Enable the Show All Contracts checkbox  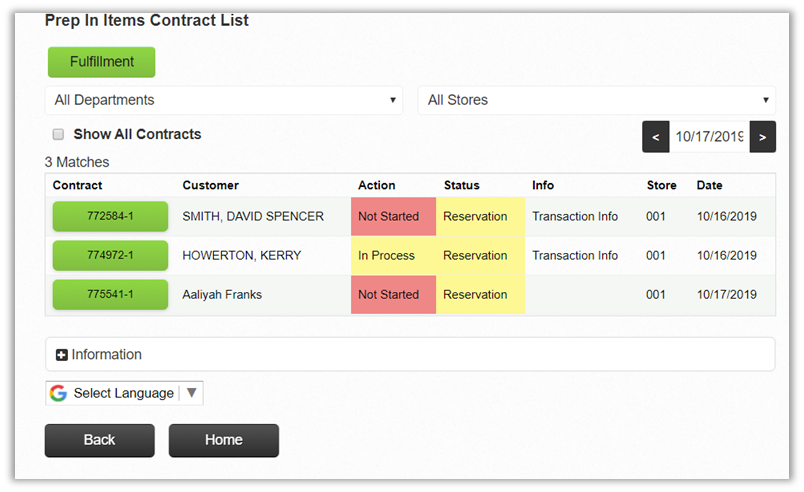coord(58,134)
